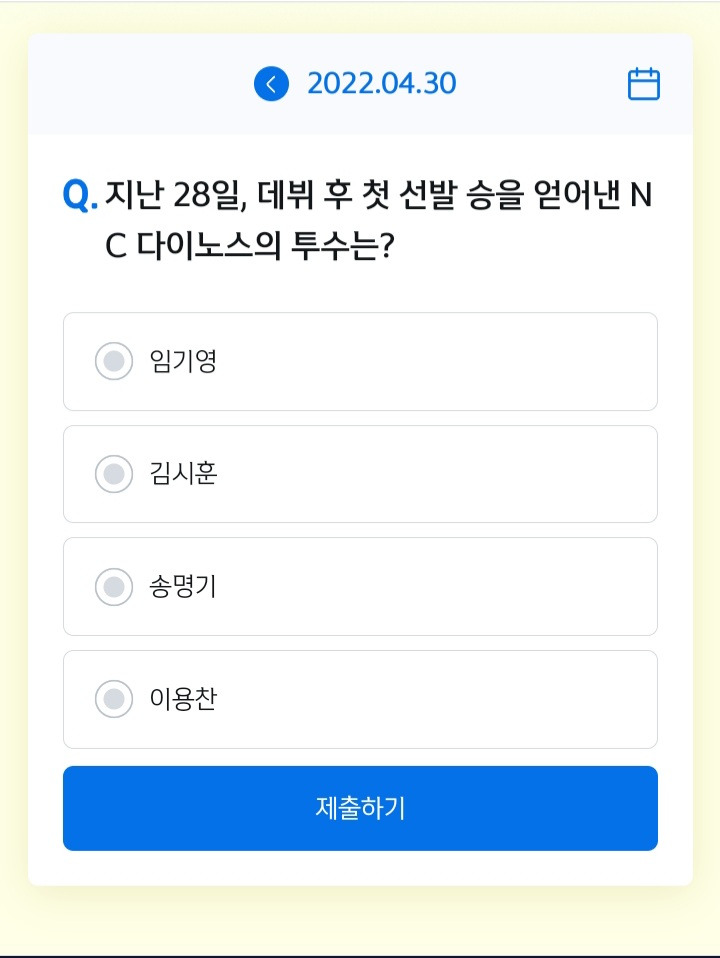The height and width of the screenshot is (958, 720).
Task: Submit answer with 제출하기 button
Action: click(x=361, y=808)
